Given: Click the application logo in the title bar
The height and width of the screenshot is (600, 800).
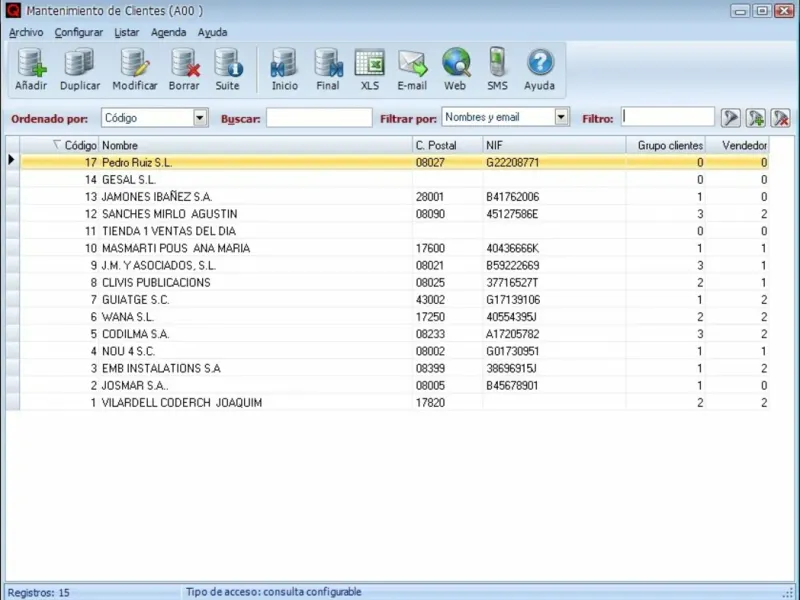Looking at the screenshot, I should tap(13, 10).
